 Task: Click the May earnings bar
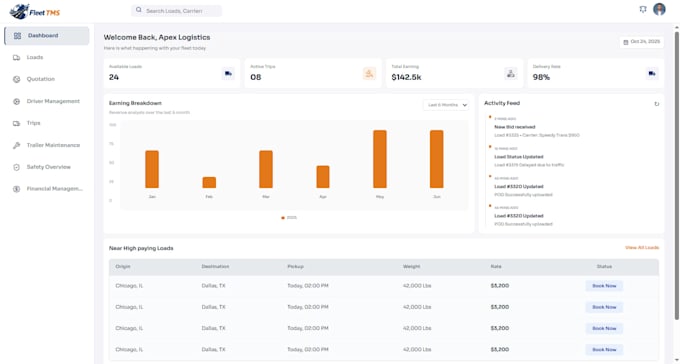click(380, 159)
